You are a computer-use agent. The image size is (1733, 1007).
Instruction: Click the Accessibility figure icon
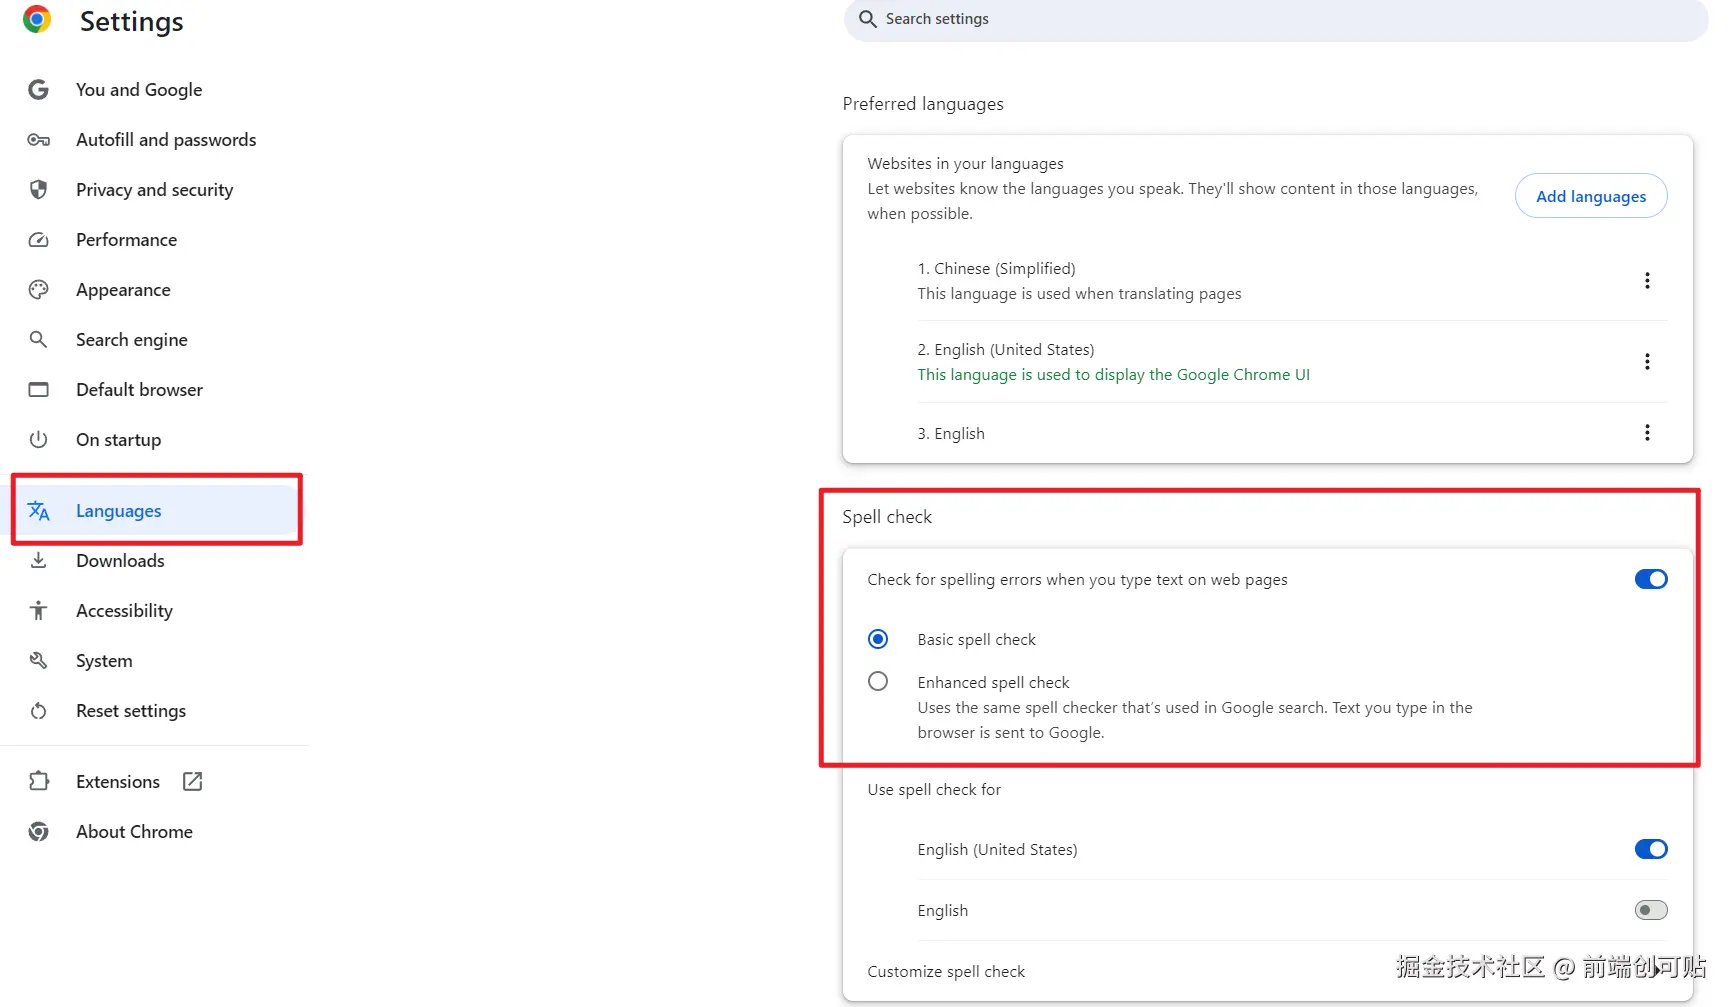pyautogui.click(x=38, y=611)
